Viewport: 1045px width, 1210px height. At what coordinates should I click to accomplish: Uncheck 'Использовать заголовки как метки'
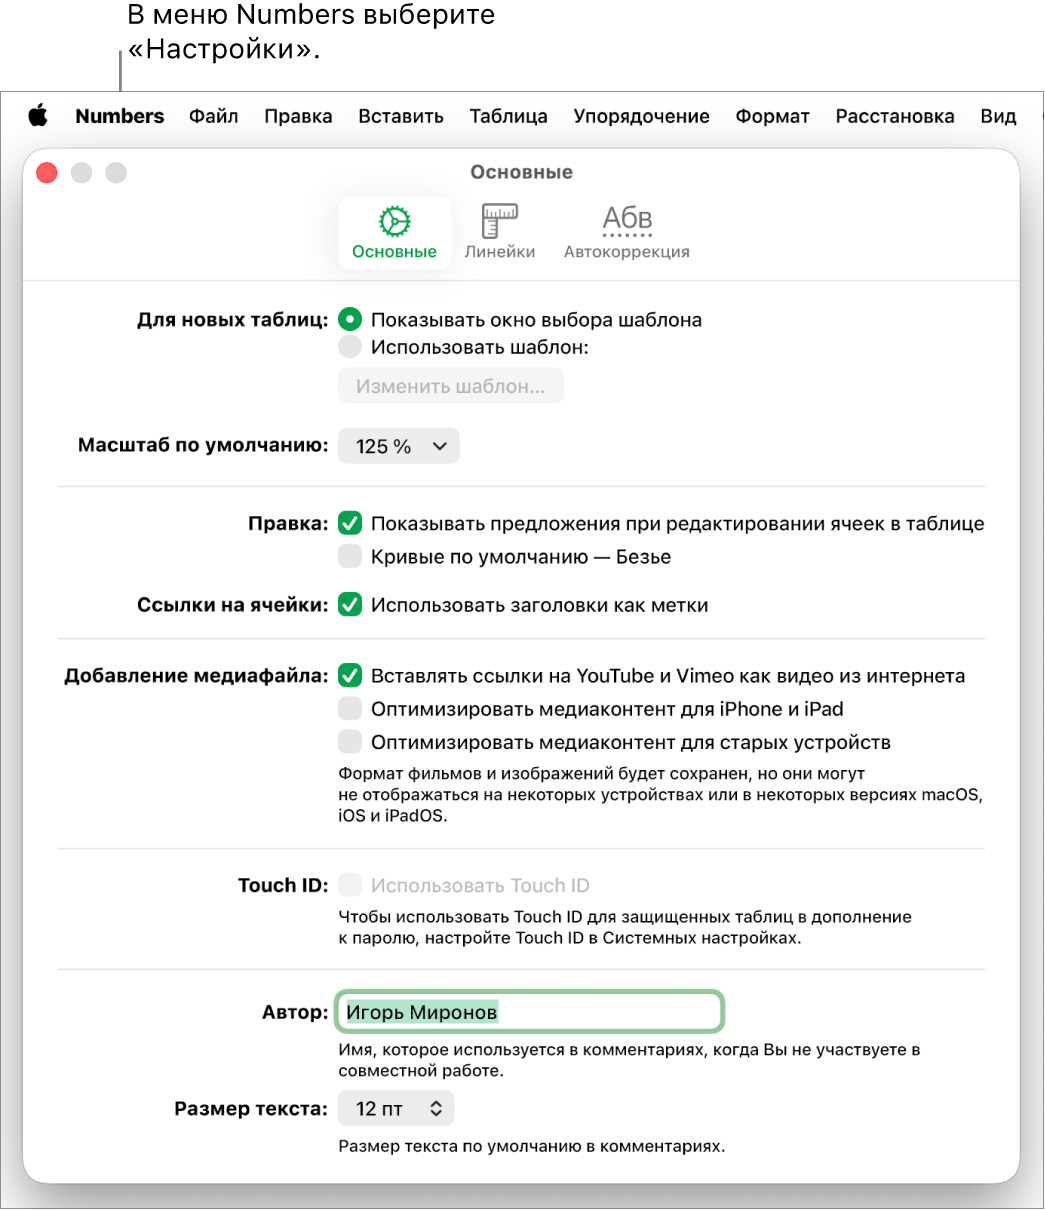pyautogui.click(x=349, y=605)
